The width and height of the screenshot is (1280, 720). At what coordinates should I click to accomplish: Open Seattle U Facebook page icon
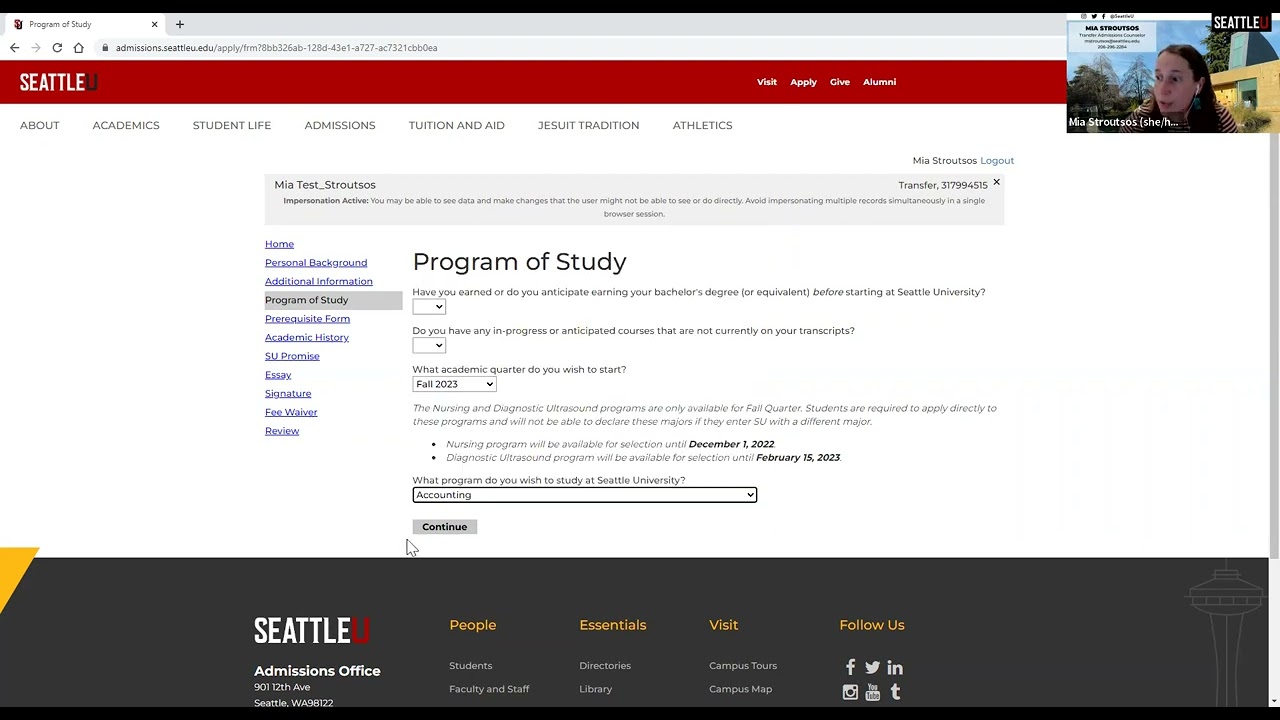850,667
